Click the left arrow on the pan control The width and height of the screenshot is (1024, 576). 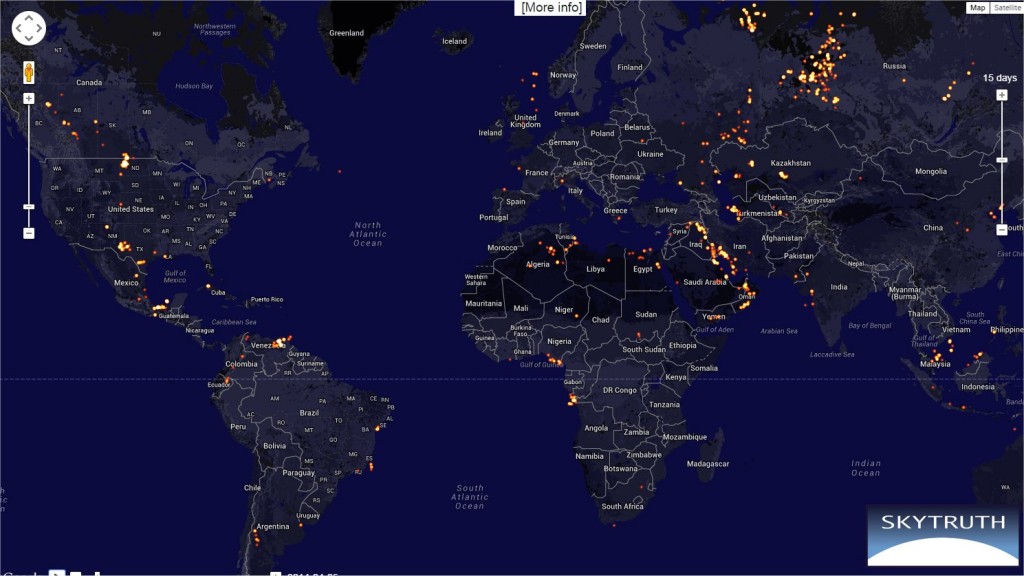(18, 29)
